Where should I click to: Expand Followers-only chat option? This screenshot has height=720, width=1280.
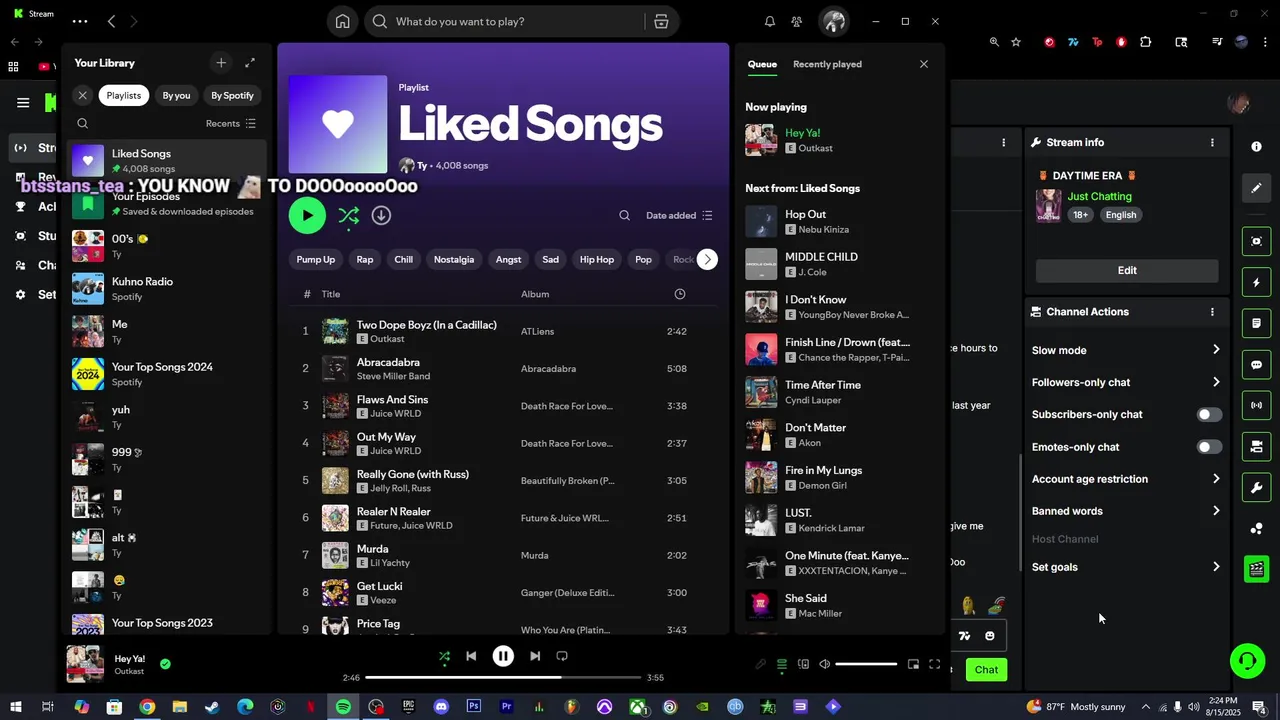(1126, 382)
